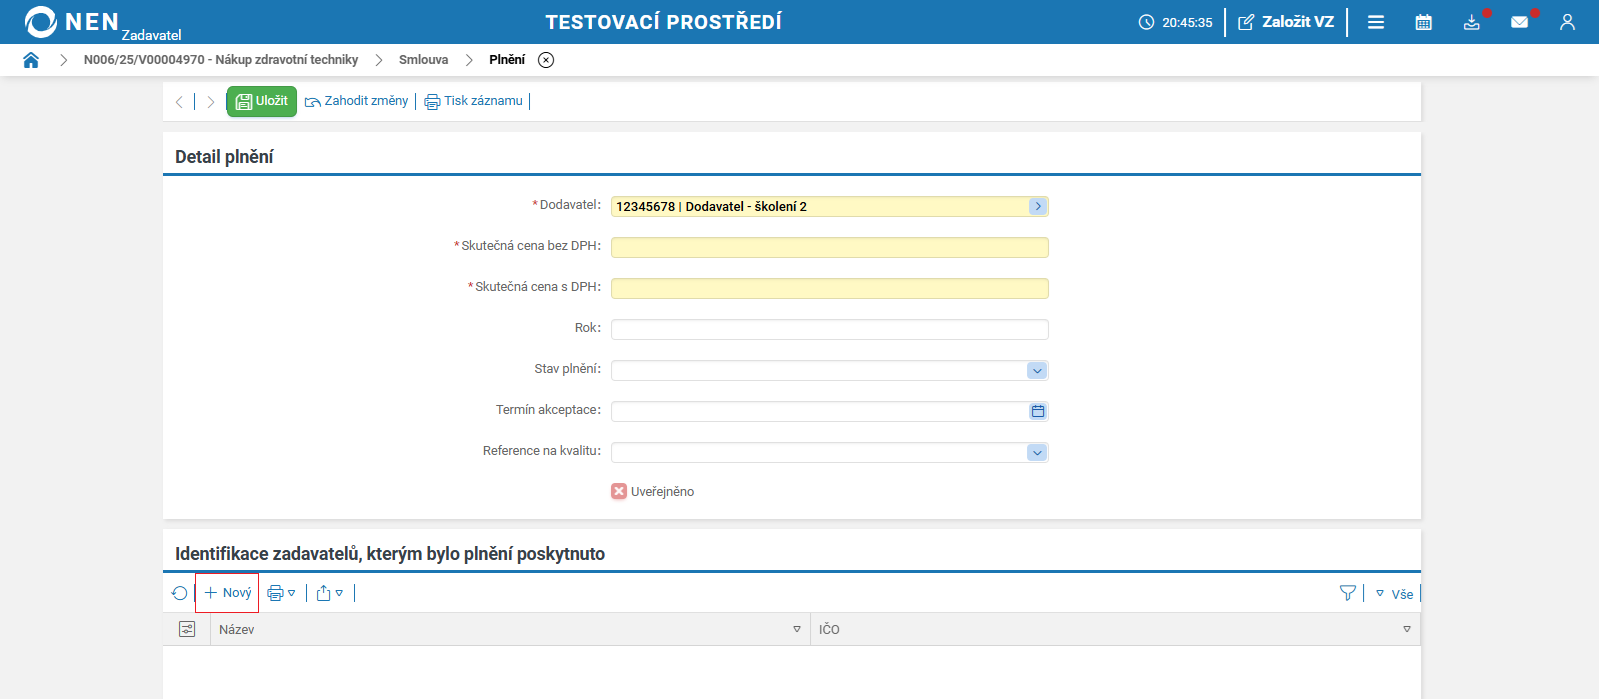Click Založit VZ button

click(x=1287, y=22)
